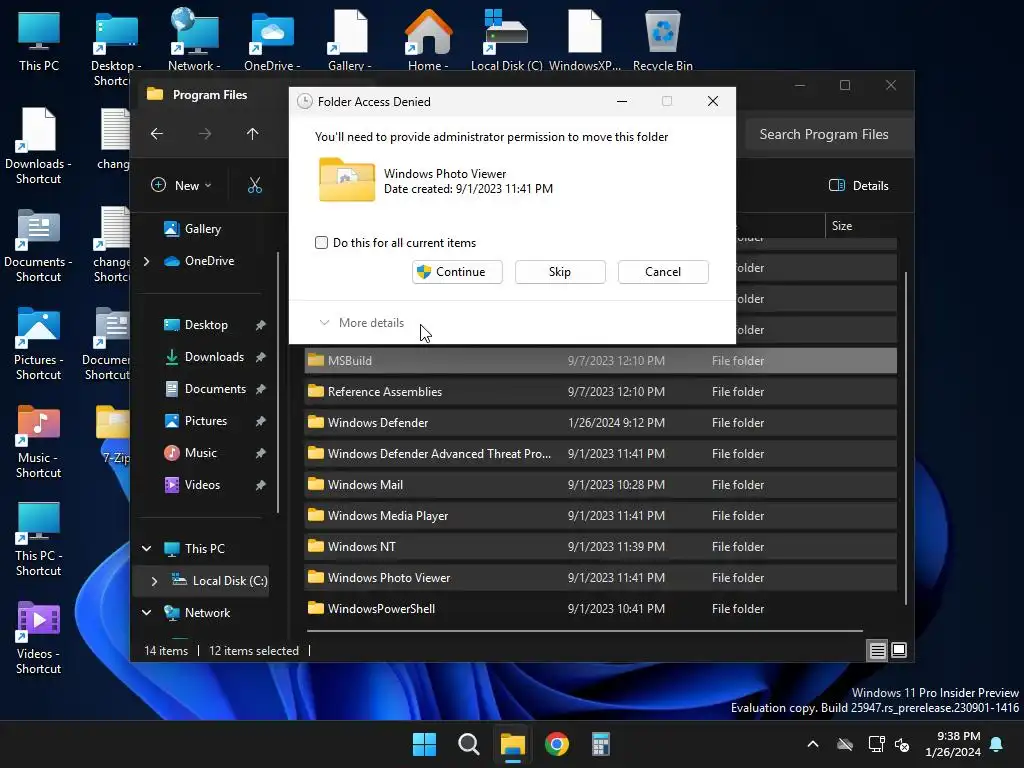
Task: Select Local Disk (C:) in the tree
Action: tap(219, 581)
